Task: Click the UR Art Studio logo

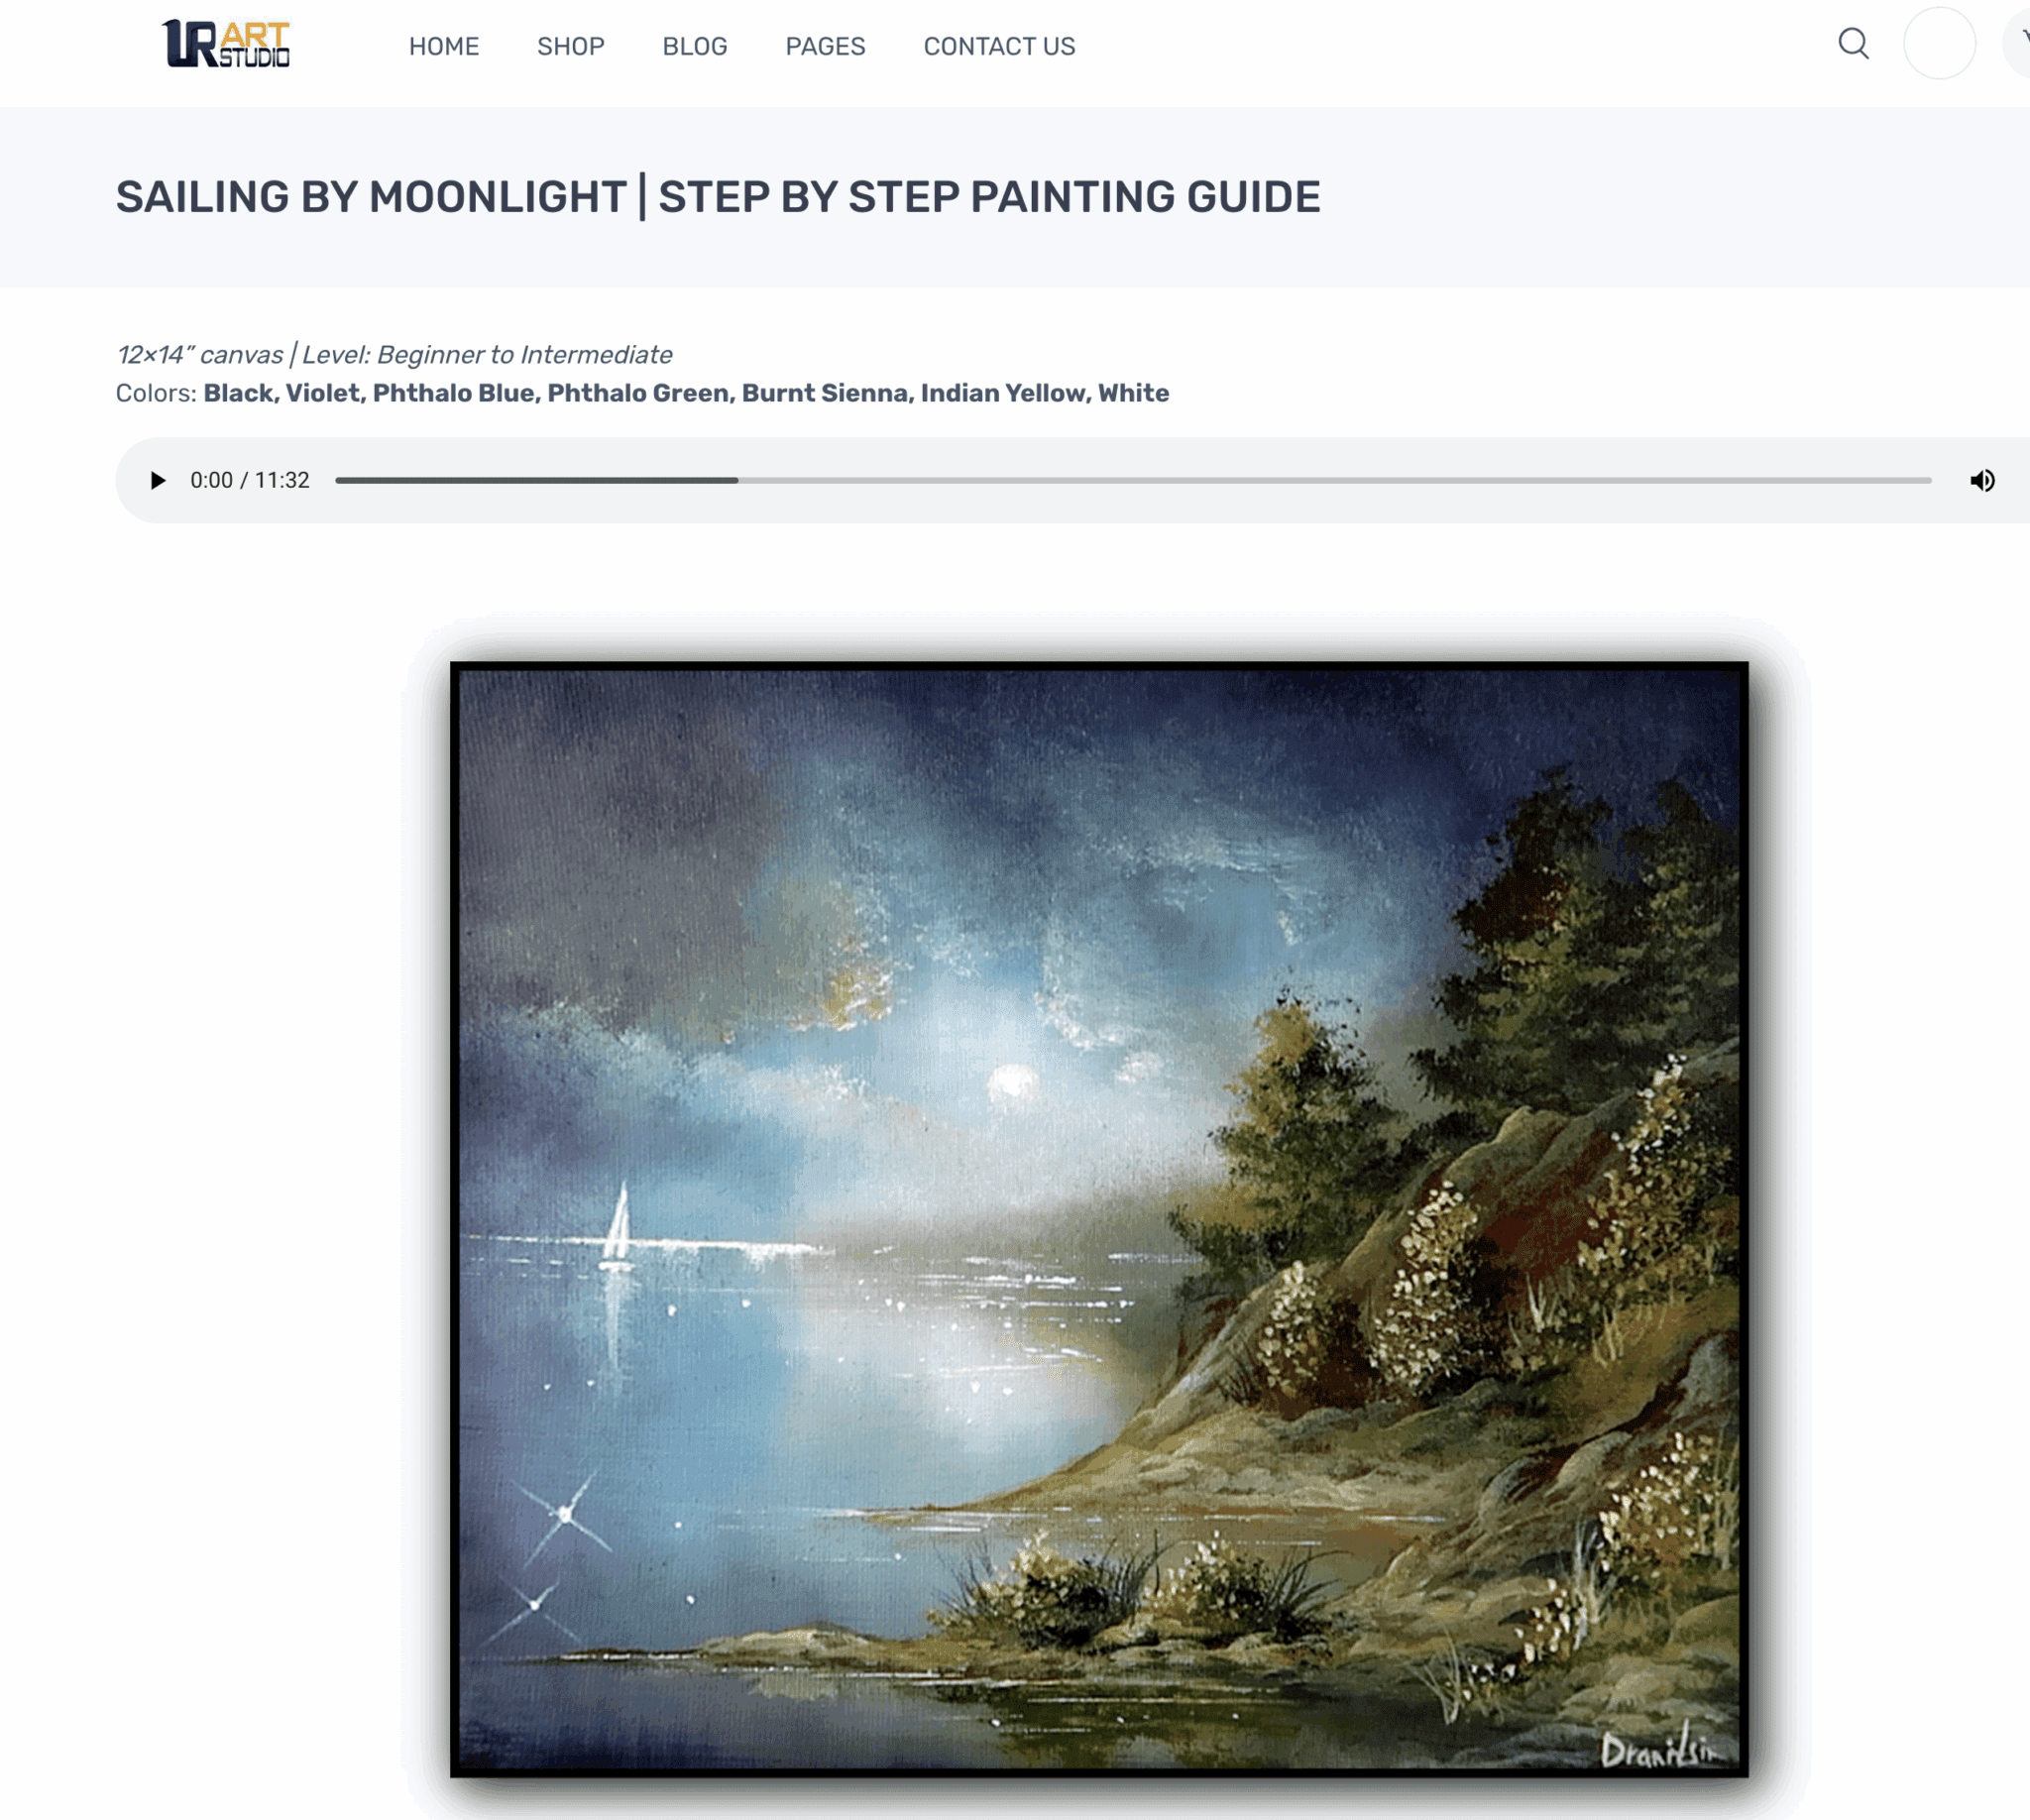Action: (226, 44)
